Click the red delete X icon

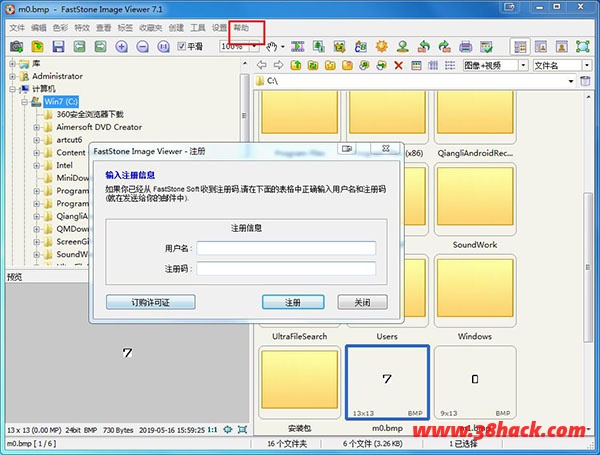tap(399, 65)
